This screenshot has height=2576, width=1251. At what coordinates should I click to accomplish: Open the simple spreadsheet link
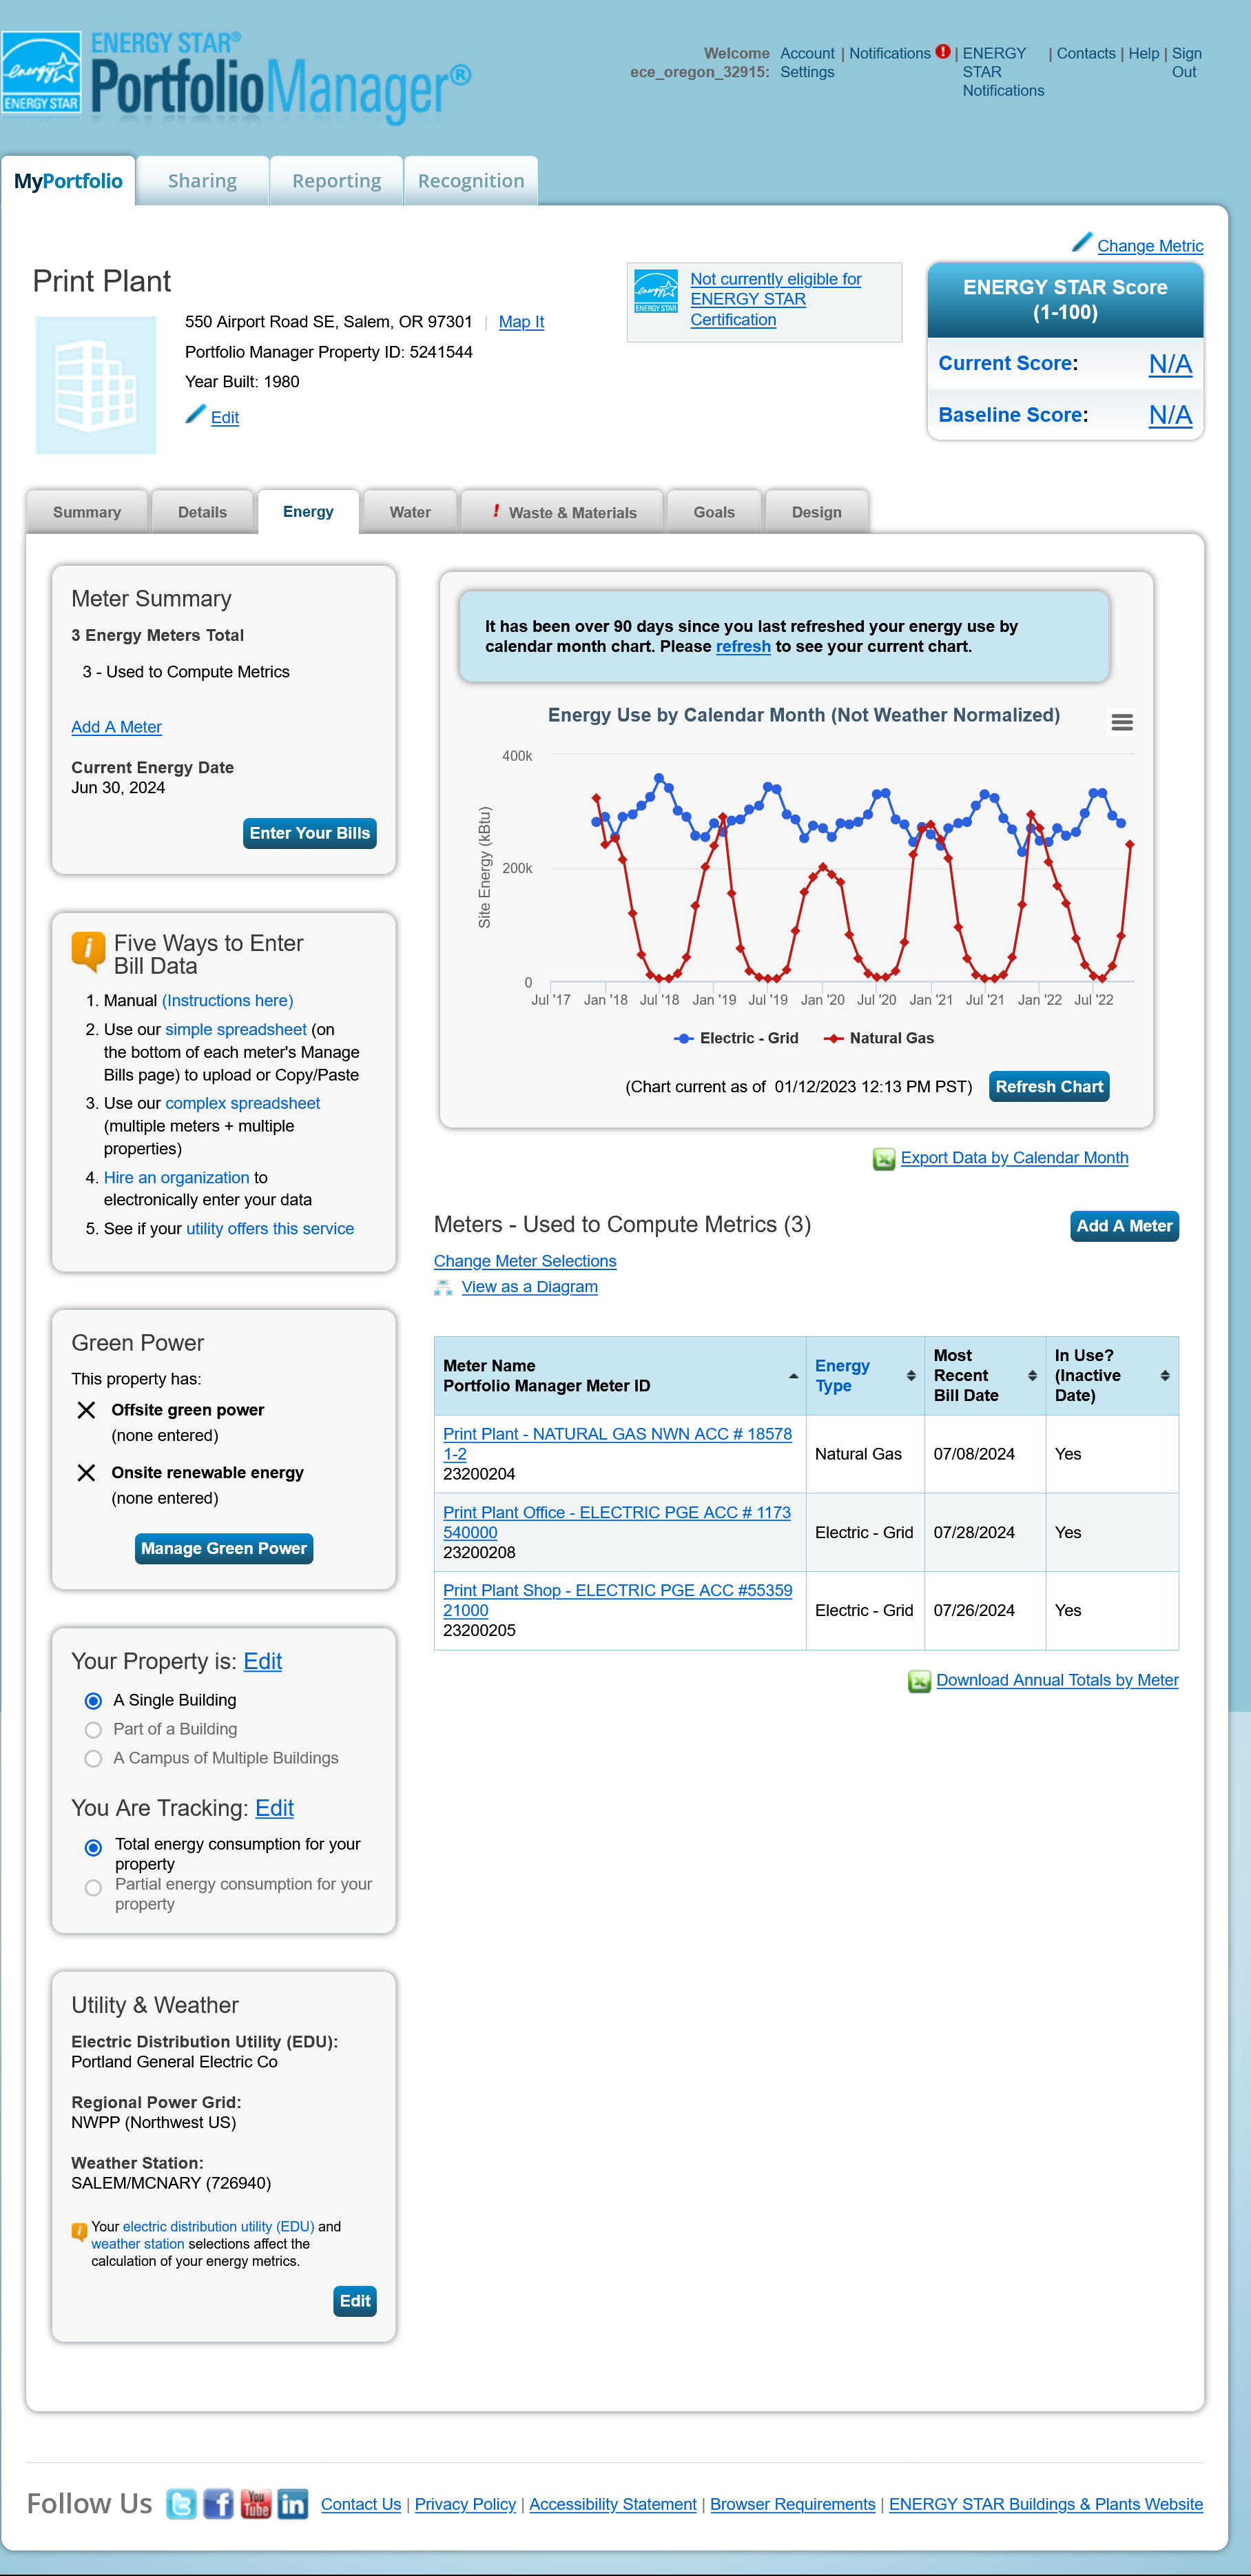[x=236, y=1030]
